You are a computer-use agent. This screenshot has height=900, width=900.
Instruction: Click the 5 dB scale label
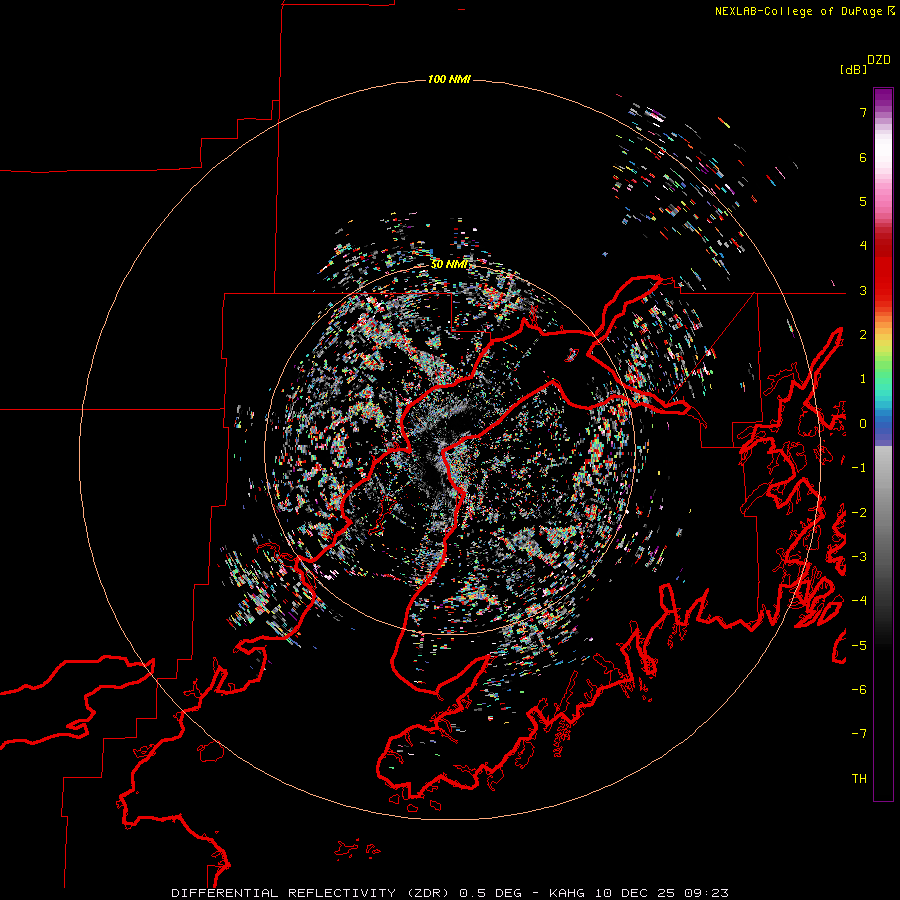(x=863, y=201)
